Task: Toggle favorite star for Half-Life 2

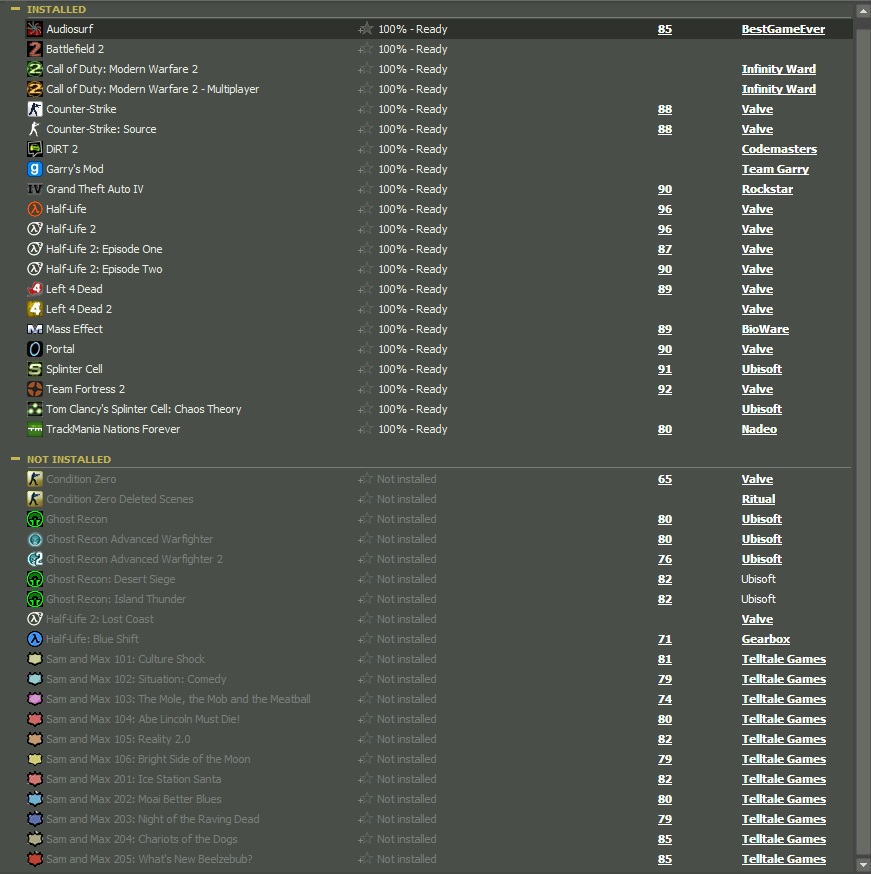Action: [366, 229]
